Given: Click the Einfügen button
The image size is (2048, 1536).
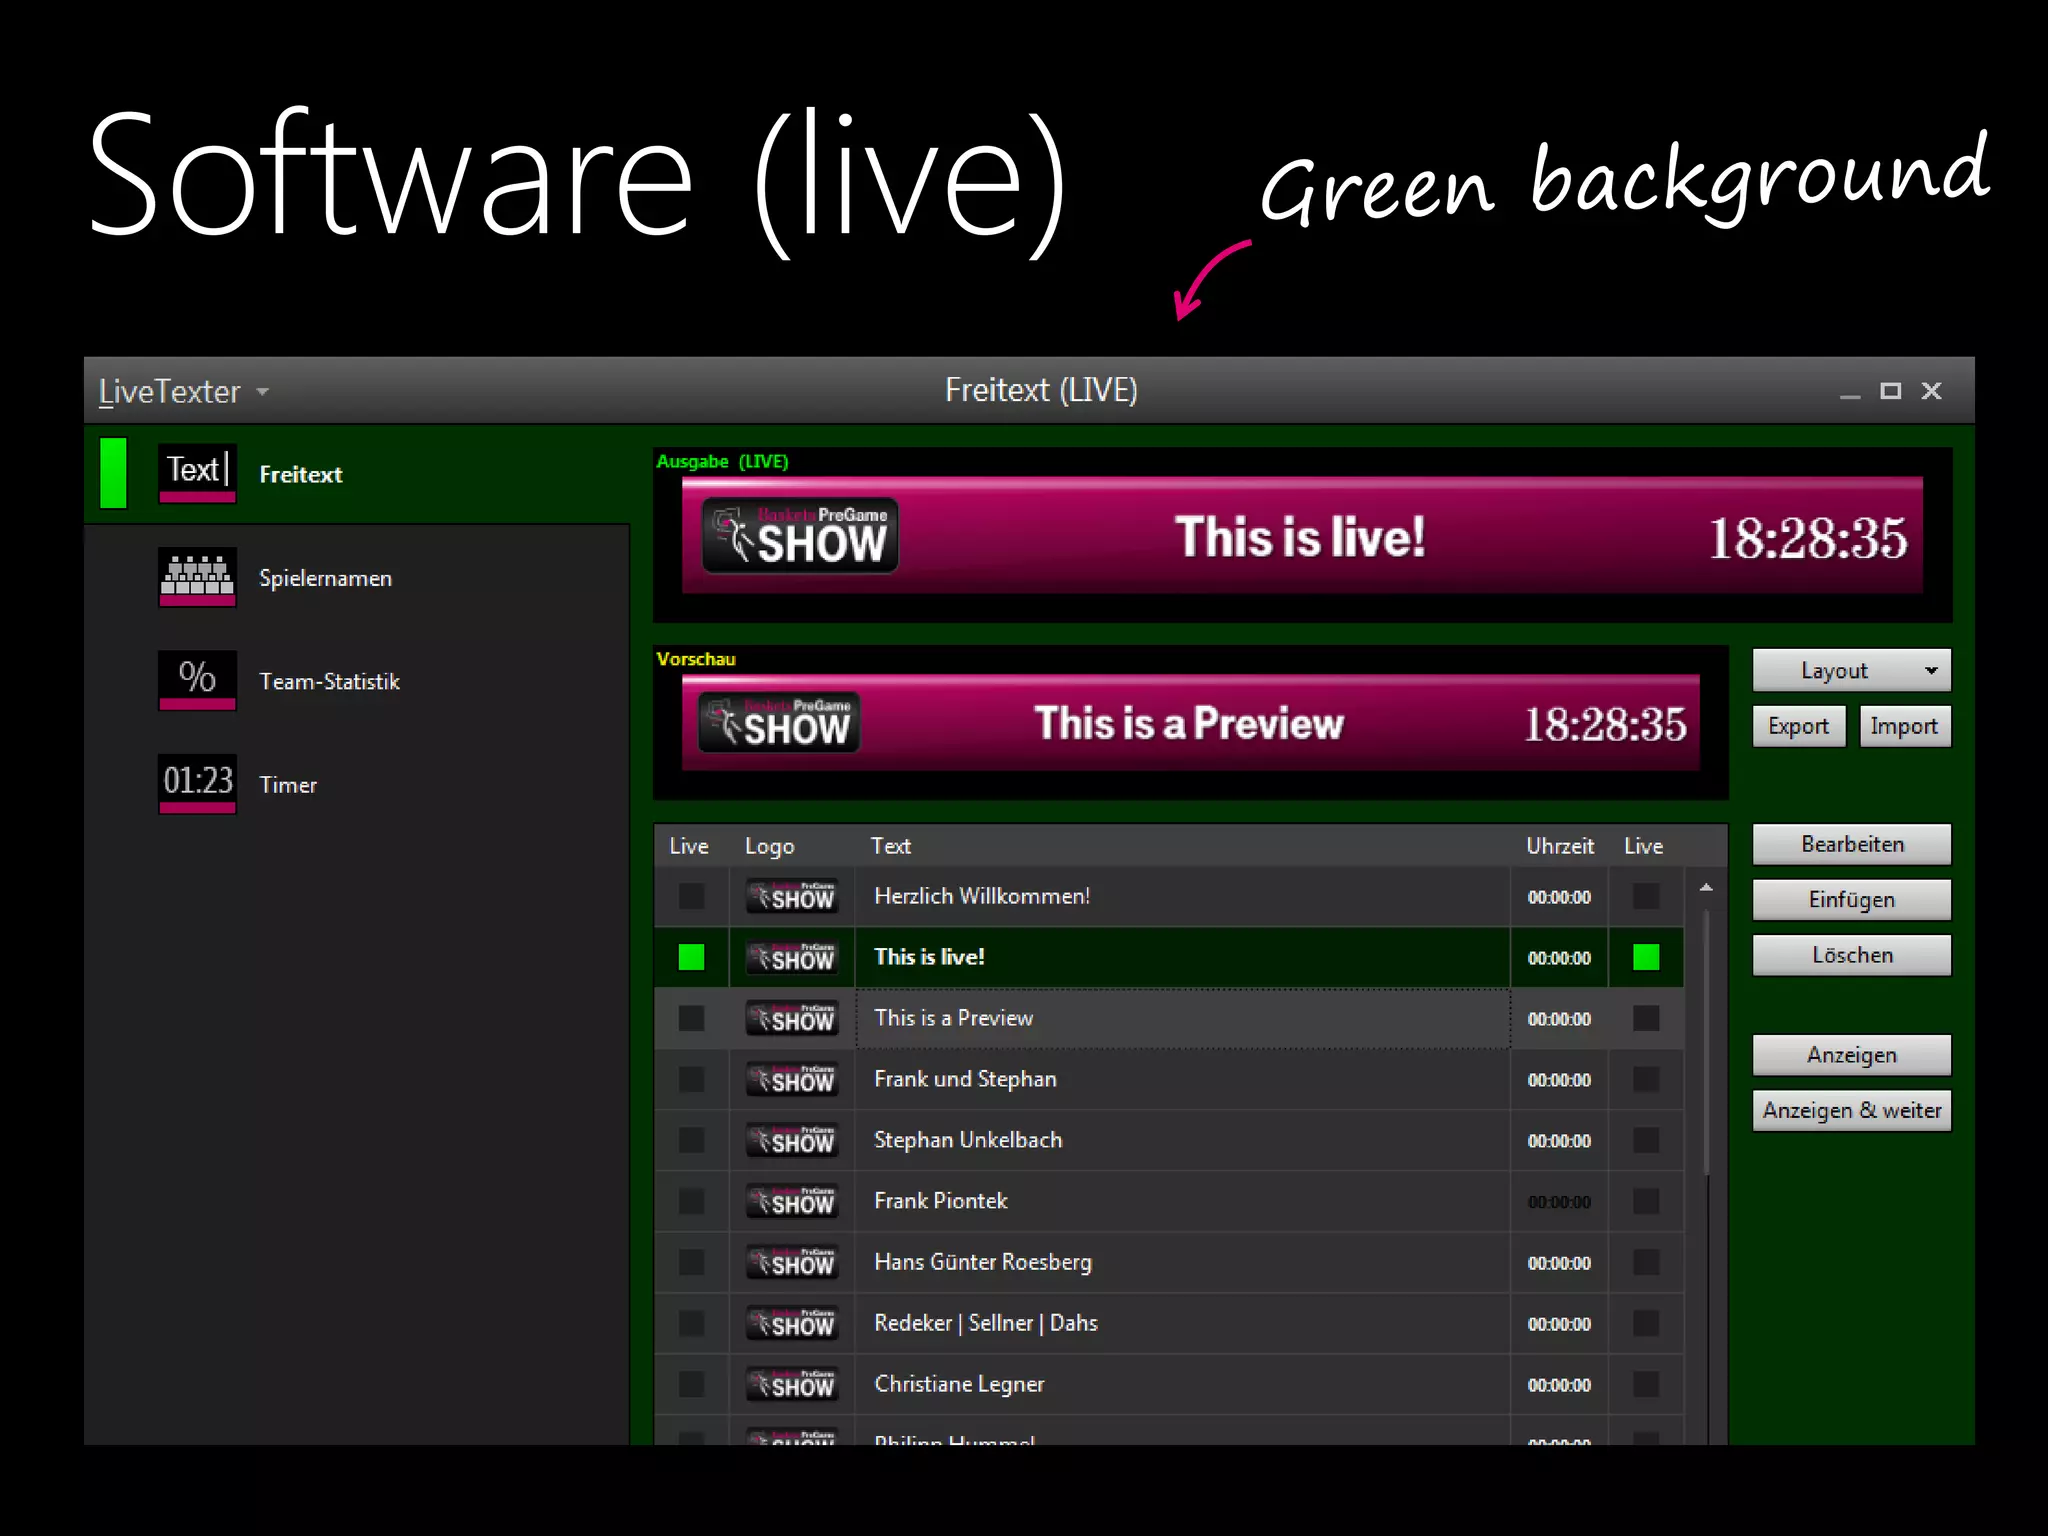Looking at the screenshot, I should pos(1851,899).
